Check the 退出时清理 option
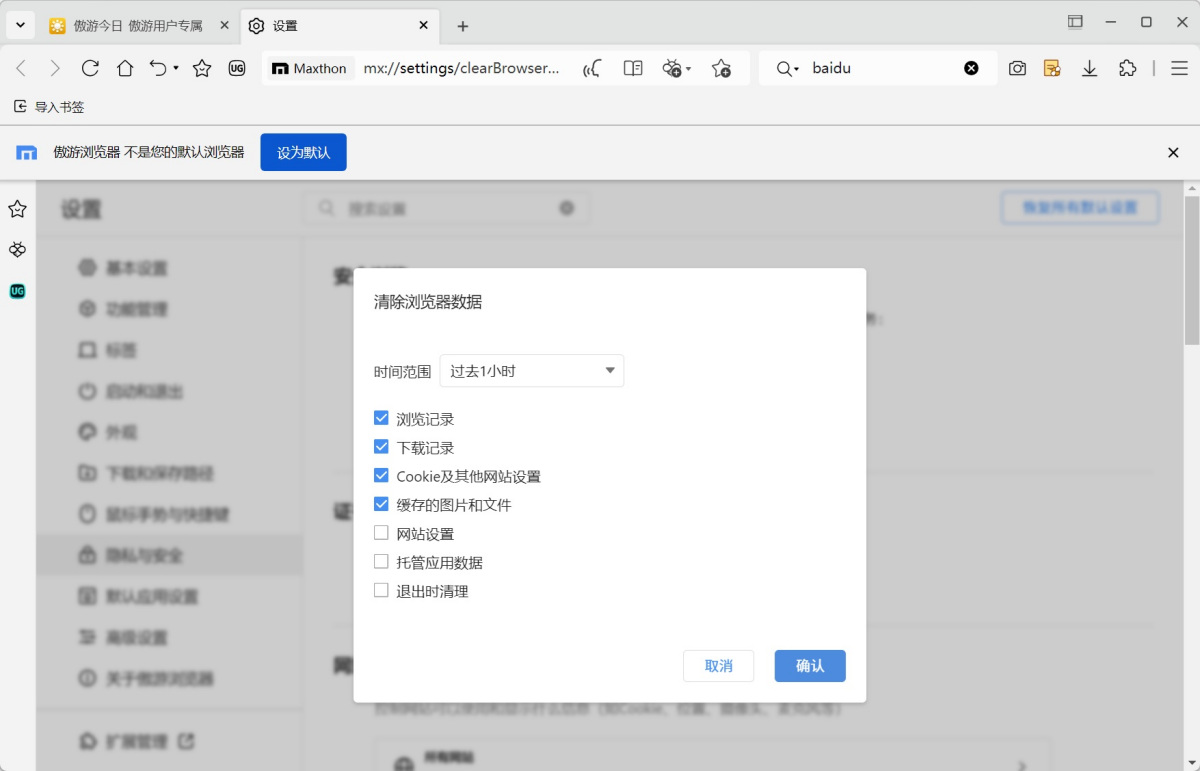Screen dimensions: 1200x771 (381, 590)
